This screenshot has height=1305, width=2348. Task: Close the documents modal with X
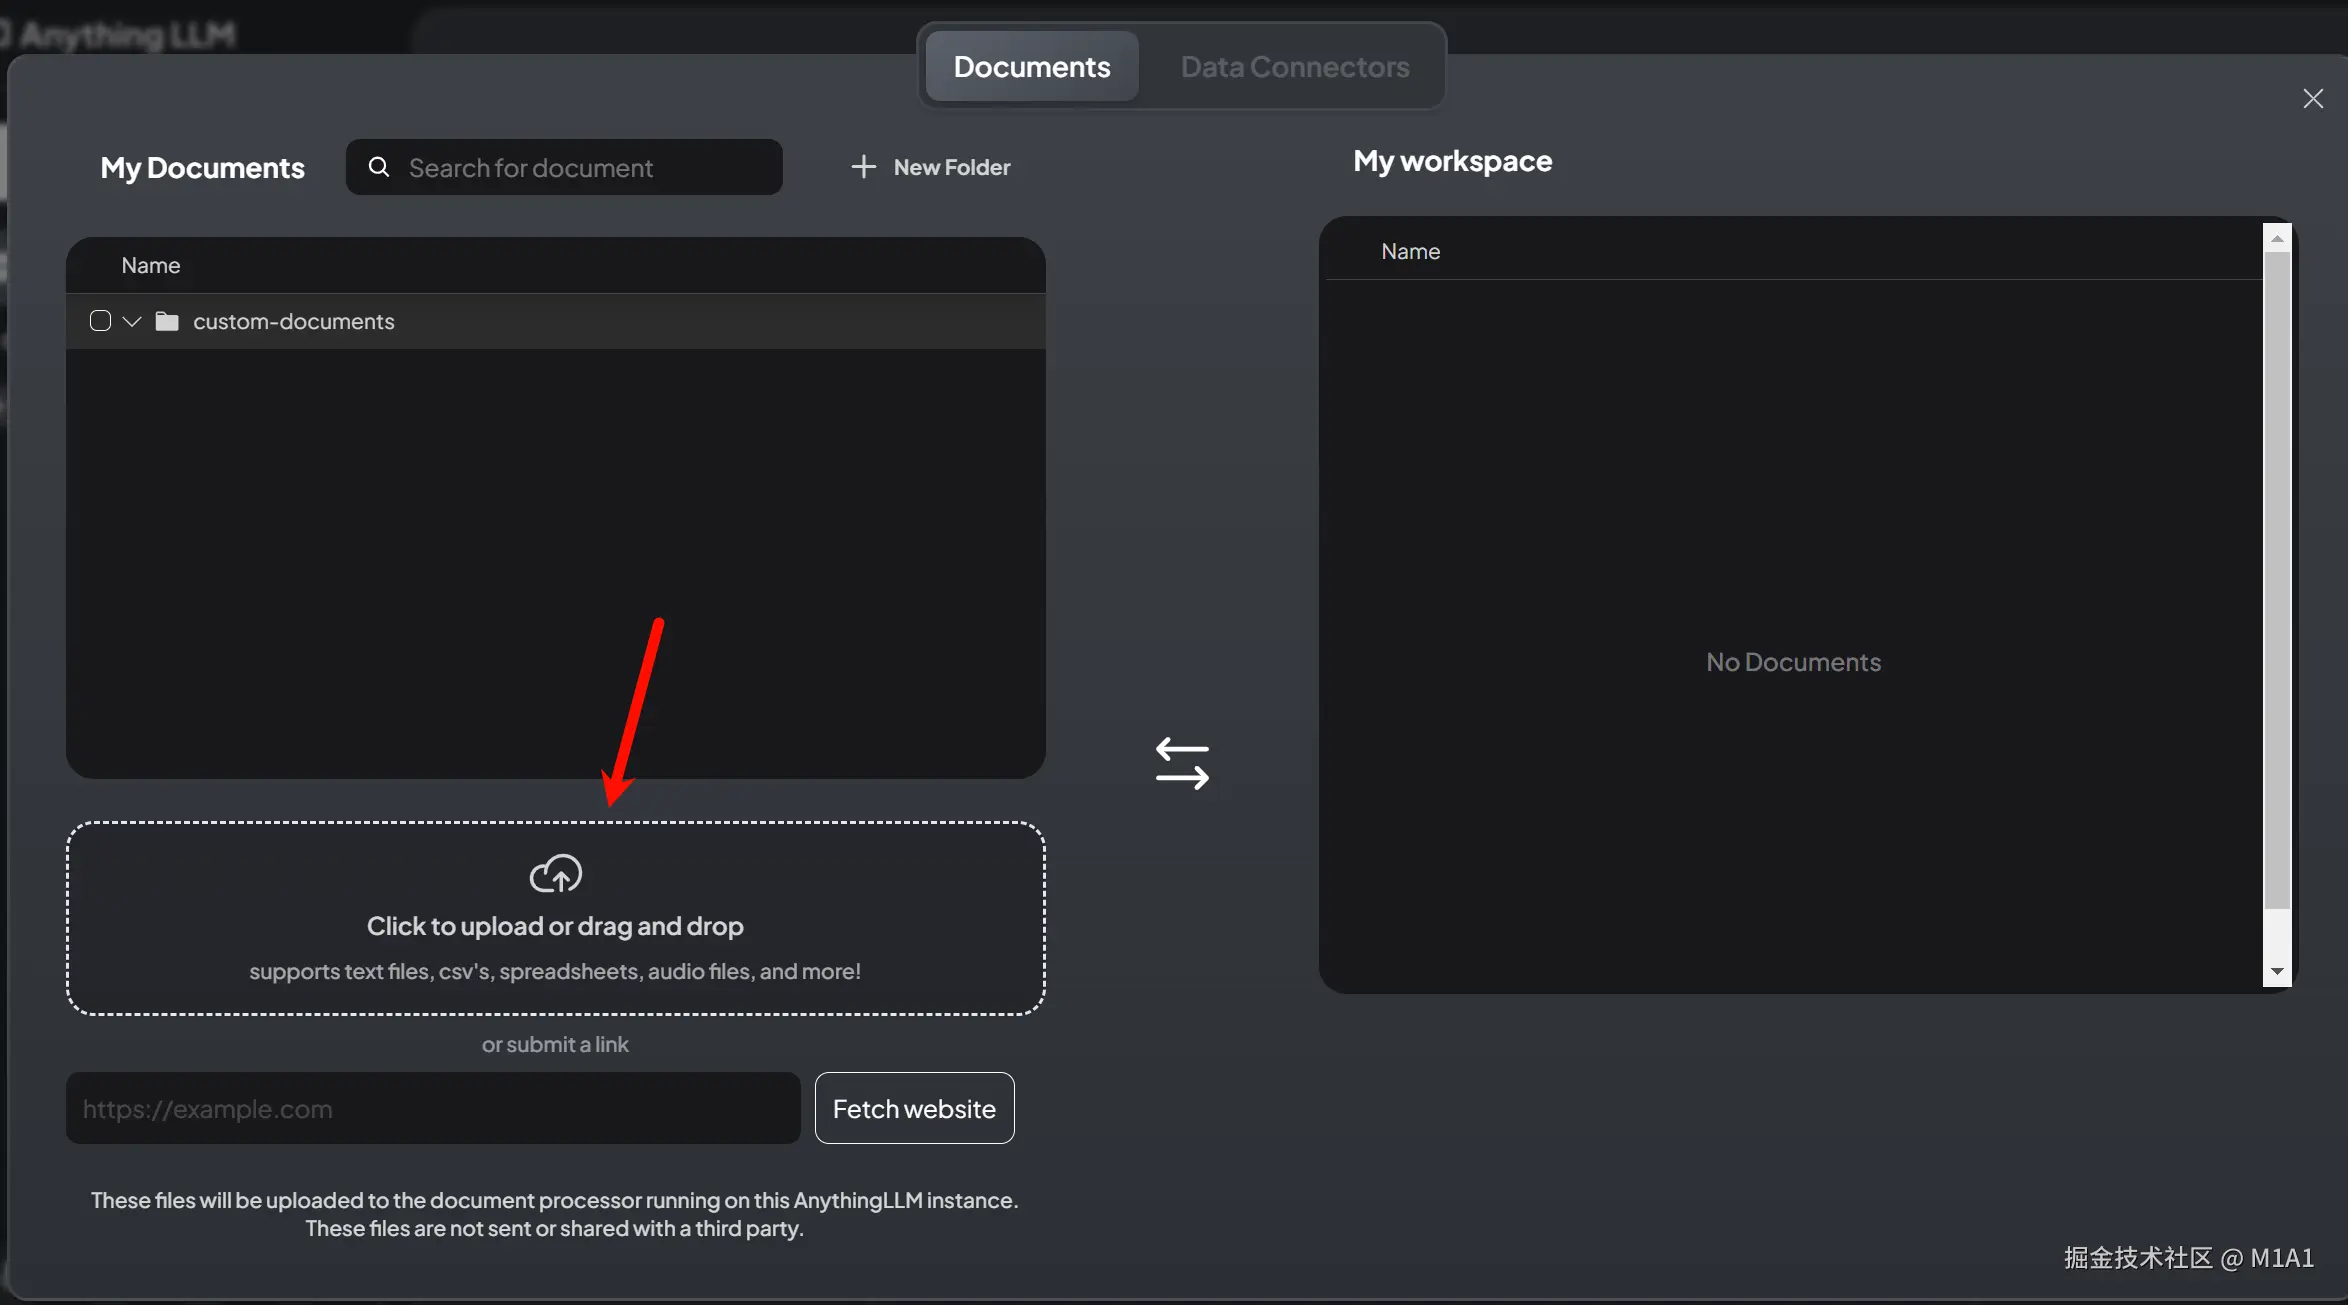click(x=2312, y=98)
